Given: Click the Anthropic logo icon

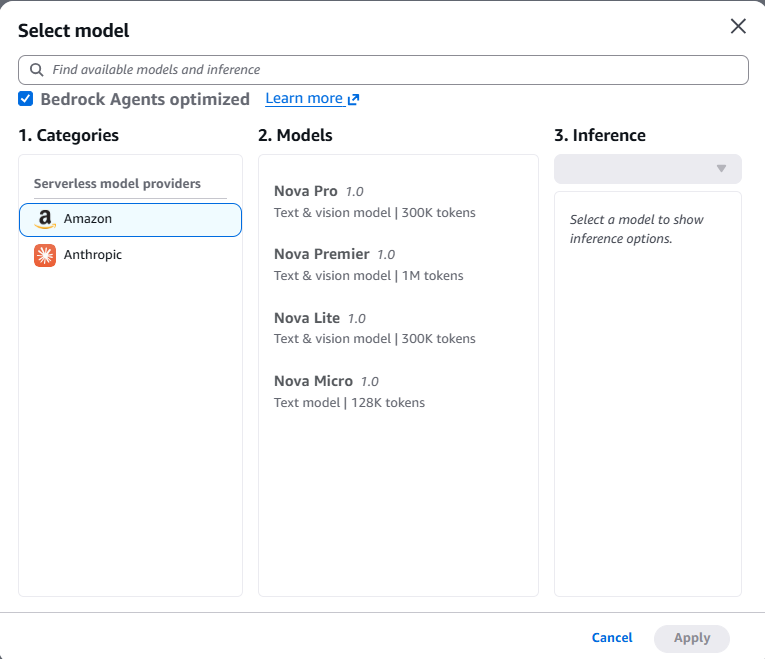Looking at the screenshot, I should (45, 255).
